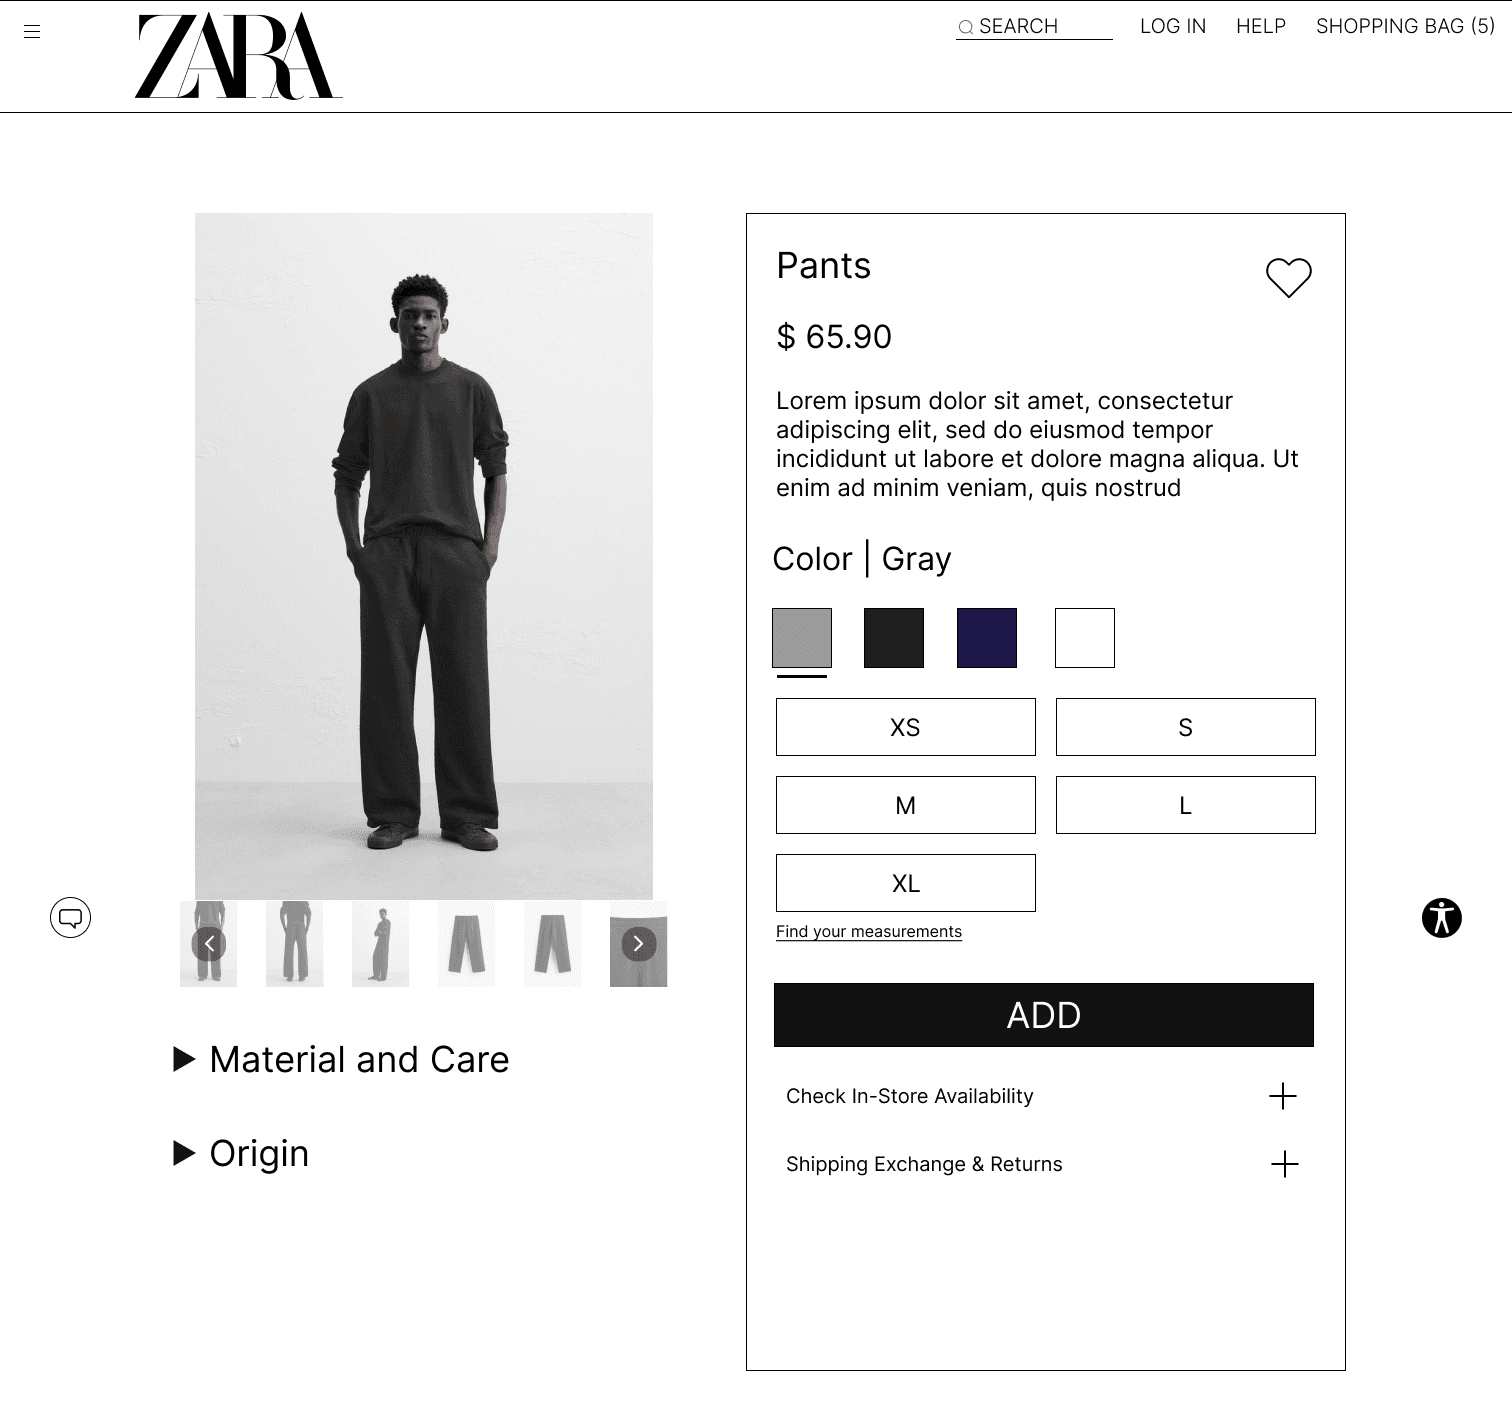The image size is (1512, 1428).
Task: Select size XS
Action: pyautogui.click(x=906, y=727)
